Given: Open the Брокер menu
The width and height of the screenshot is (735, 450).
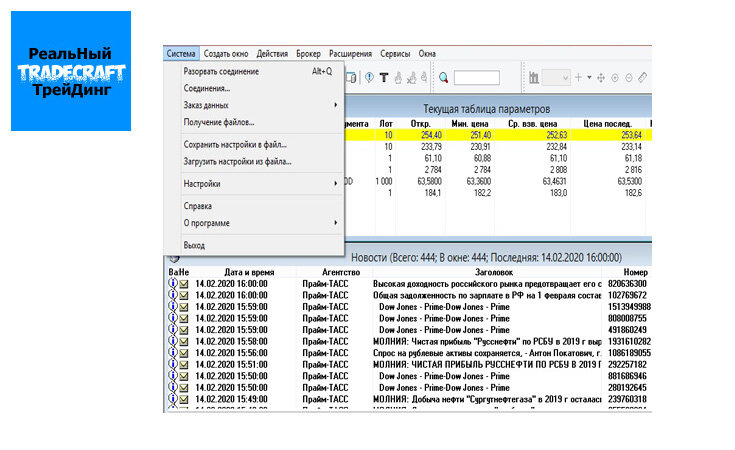Looking at the screenshot, I should pos(308,53).
